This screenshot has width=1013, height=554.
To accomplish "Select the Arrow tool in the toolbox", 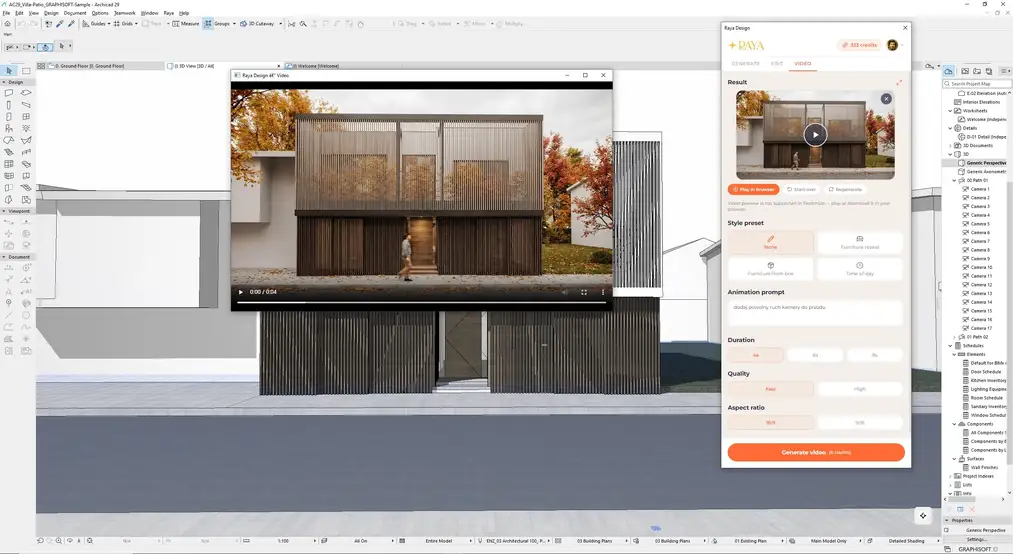I will pyautogui.click(x=9, y=70).
